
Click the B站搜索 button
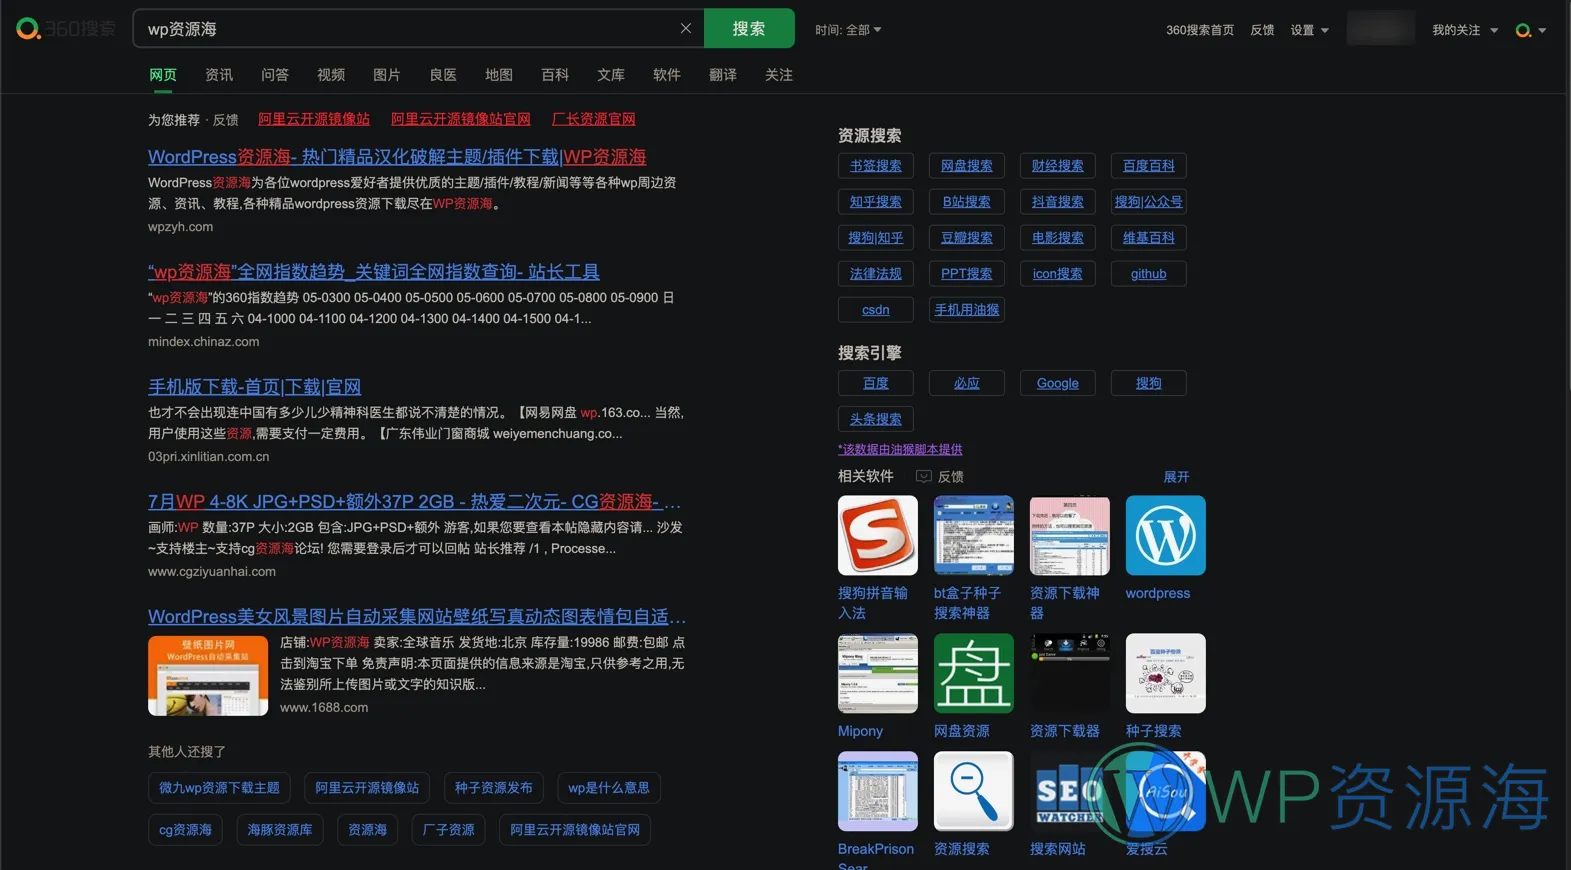tap(967, 202)
